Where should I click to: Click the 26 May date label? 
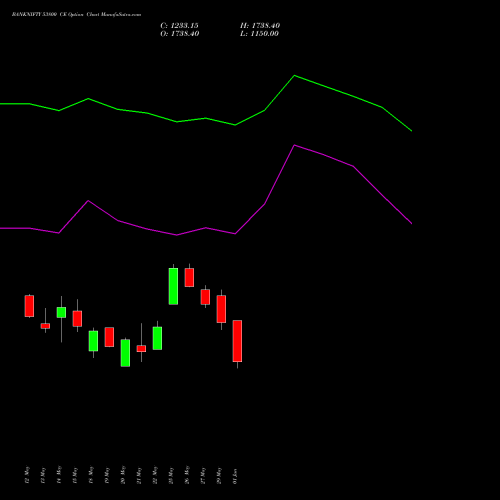[187, 475]
